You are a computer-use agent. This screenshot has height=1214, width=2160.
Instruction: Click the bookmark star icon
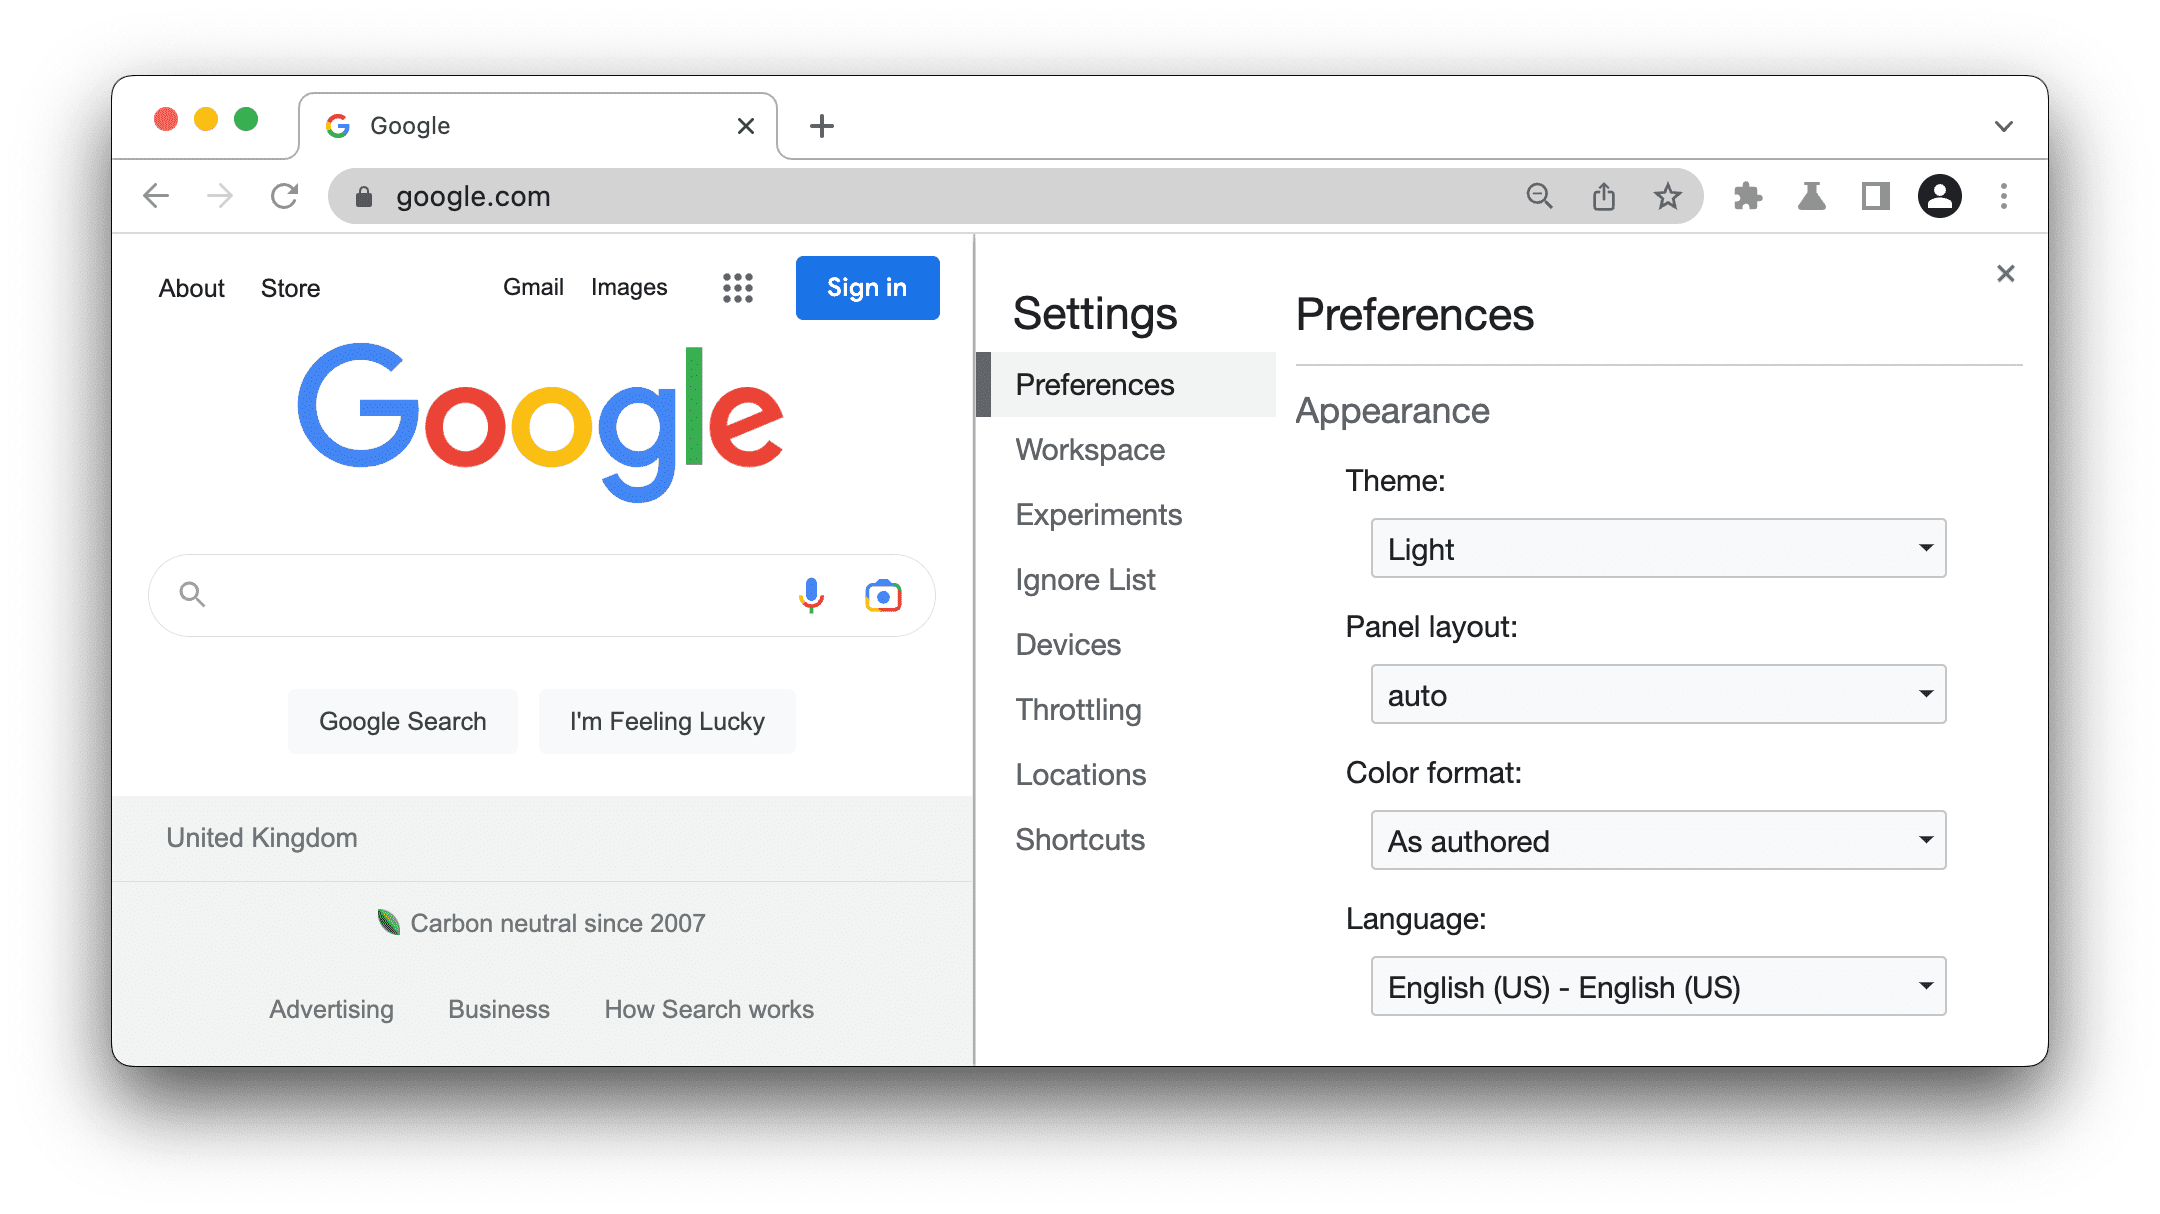(x=1667, y=196)
